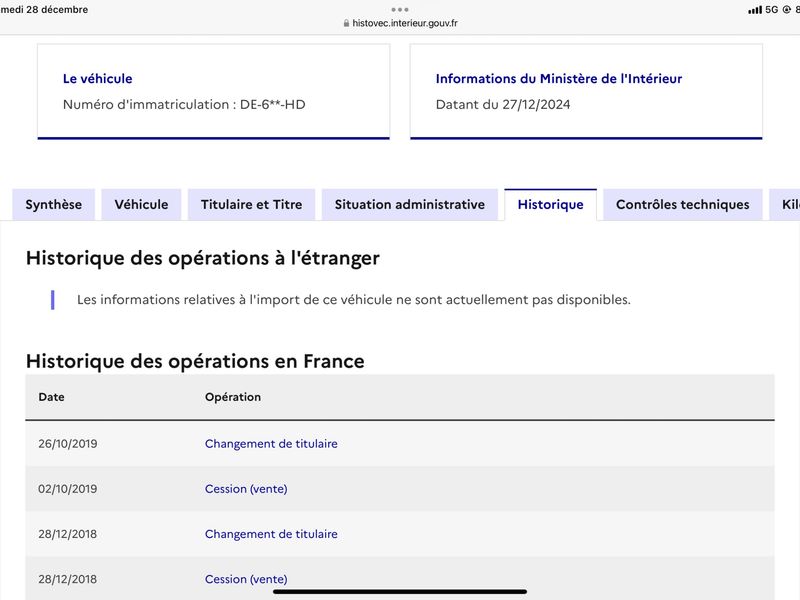This screenshot has width=800, height=600.
Task: Click the import information unavailable notice
Action: point(354,299)
